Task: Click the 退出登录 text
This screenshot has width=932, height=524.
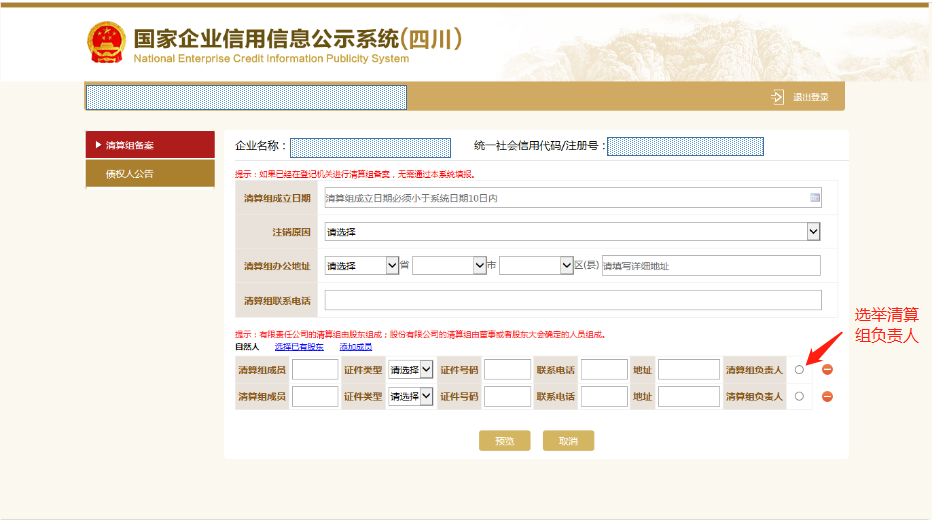Action: coord(811,97)
